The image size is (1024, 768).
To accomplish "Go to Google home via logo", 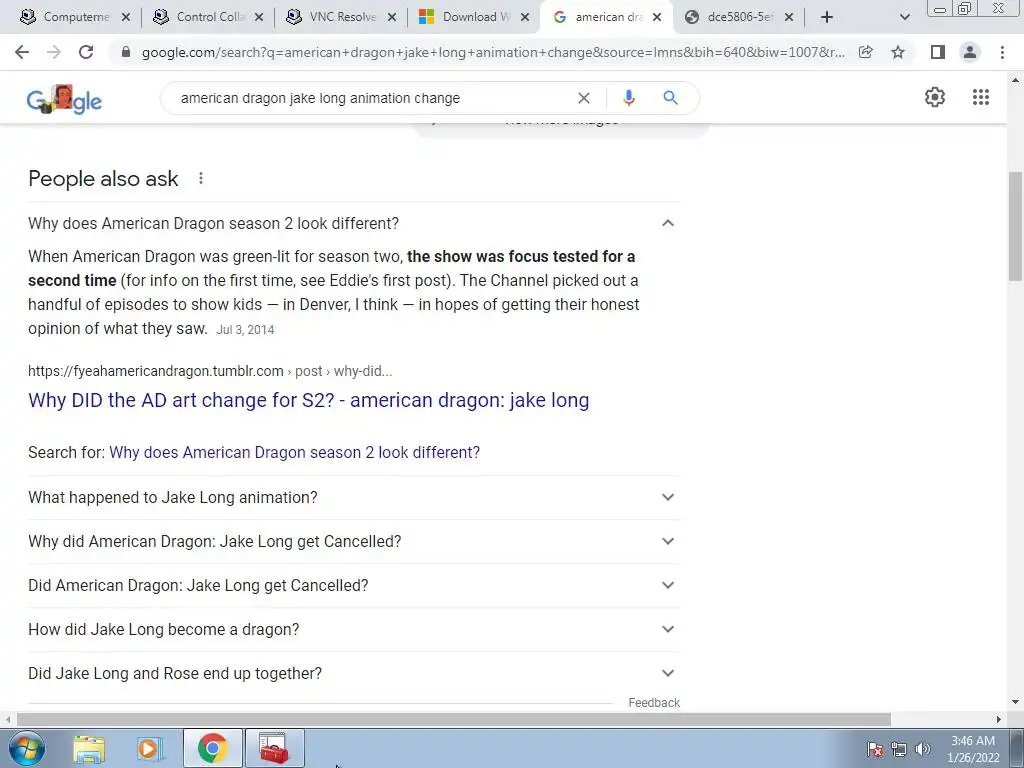I will click(64, 100).
